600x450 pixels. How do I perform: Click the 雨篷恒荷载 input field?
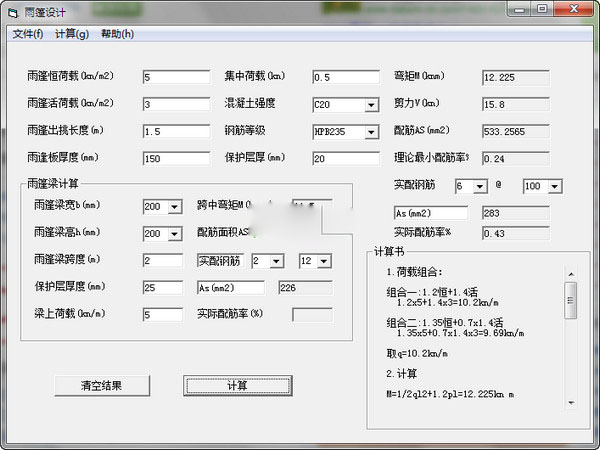(x=176, y=77)
